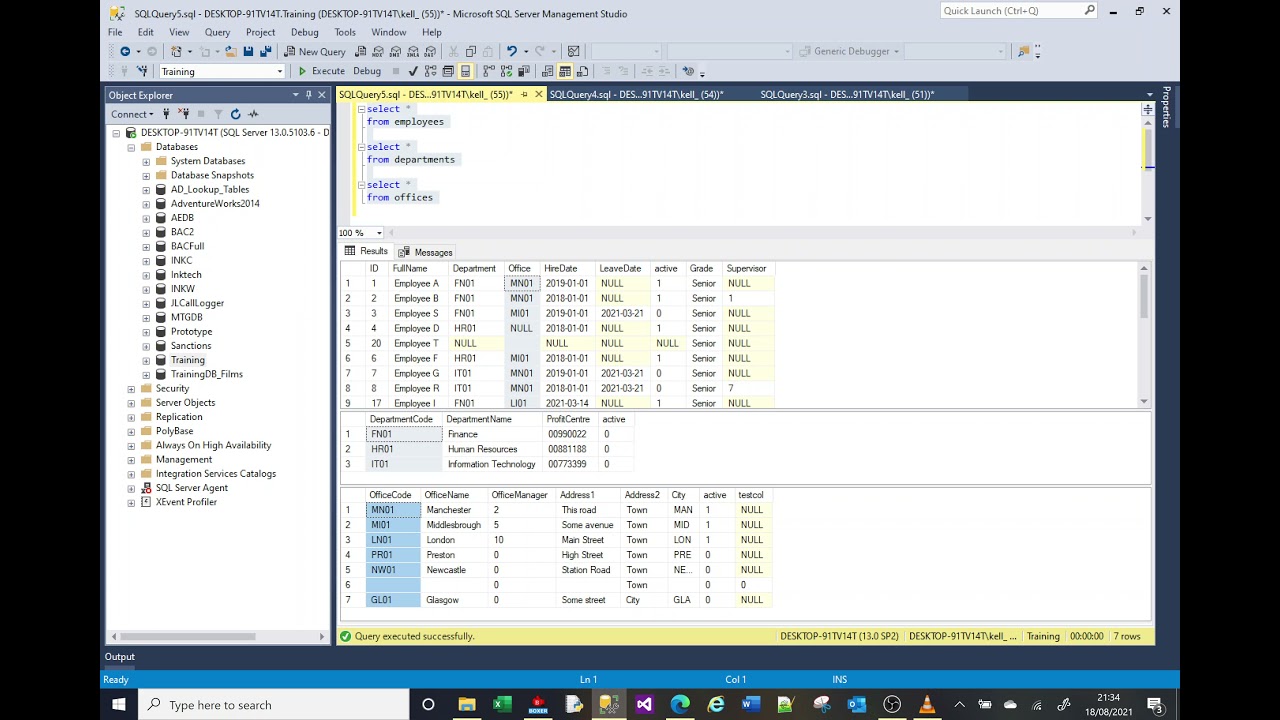Open Excel from the taskbar

[x=502, y=705]
